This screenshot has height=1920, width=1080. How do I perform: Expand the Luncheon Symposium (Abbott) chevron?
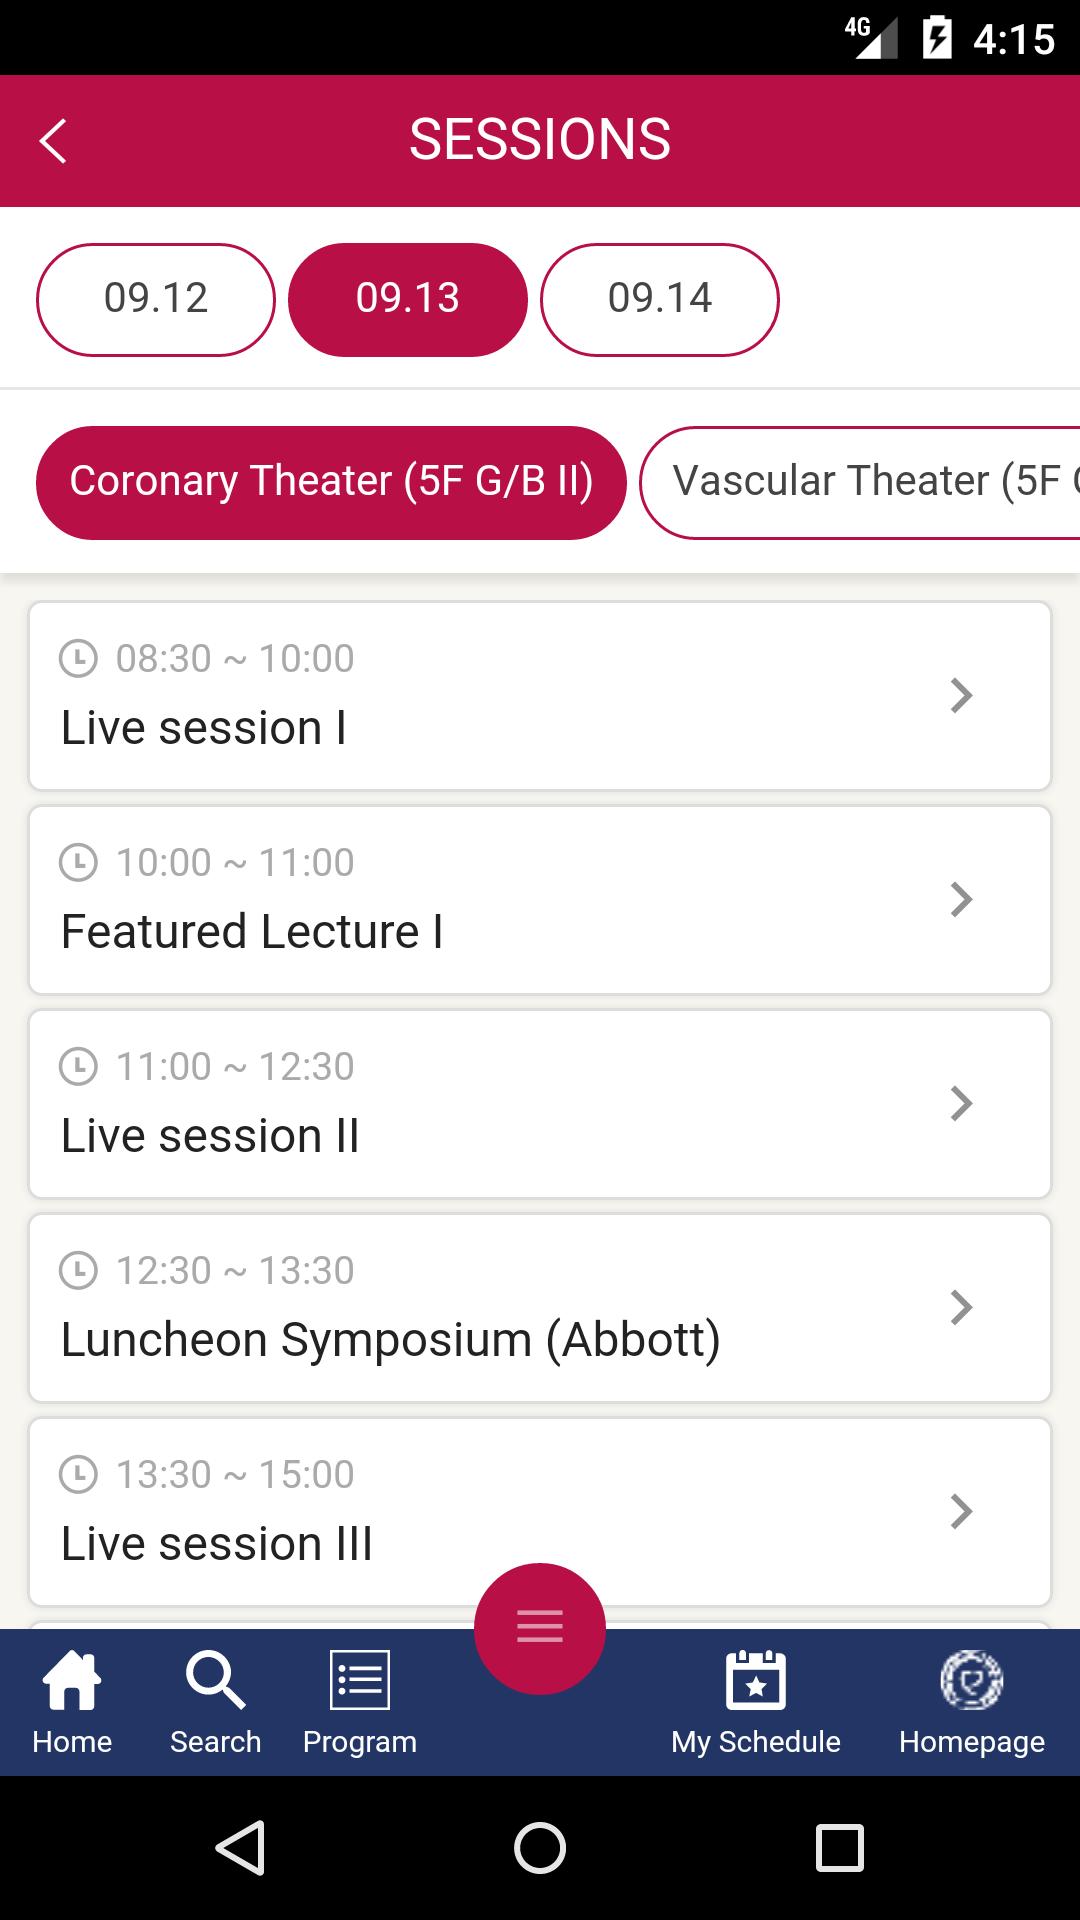click(961, 1308)
